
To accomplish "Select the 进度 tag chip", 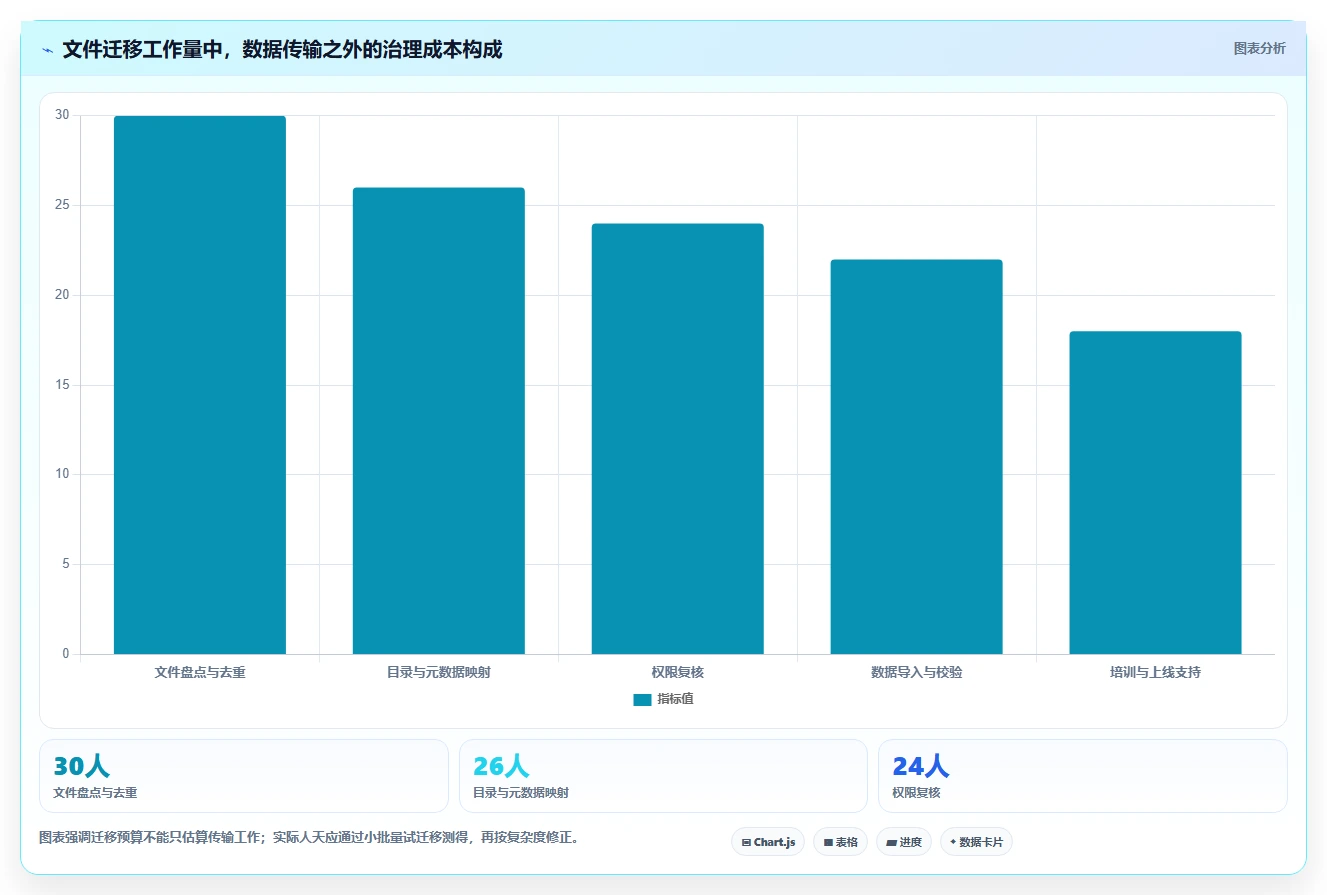I will coord(904,842).
